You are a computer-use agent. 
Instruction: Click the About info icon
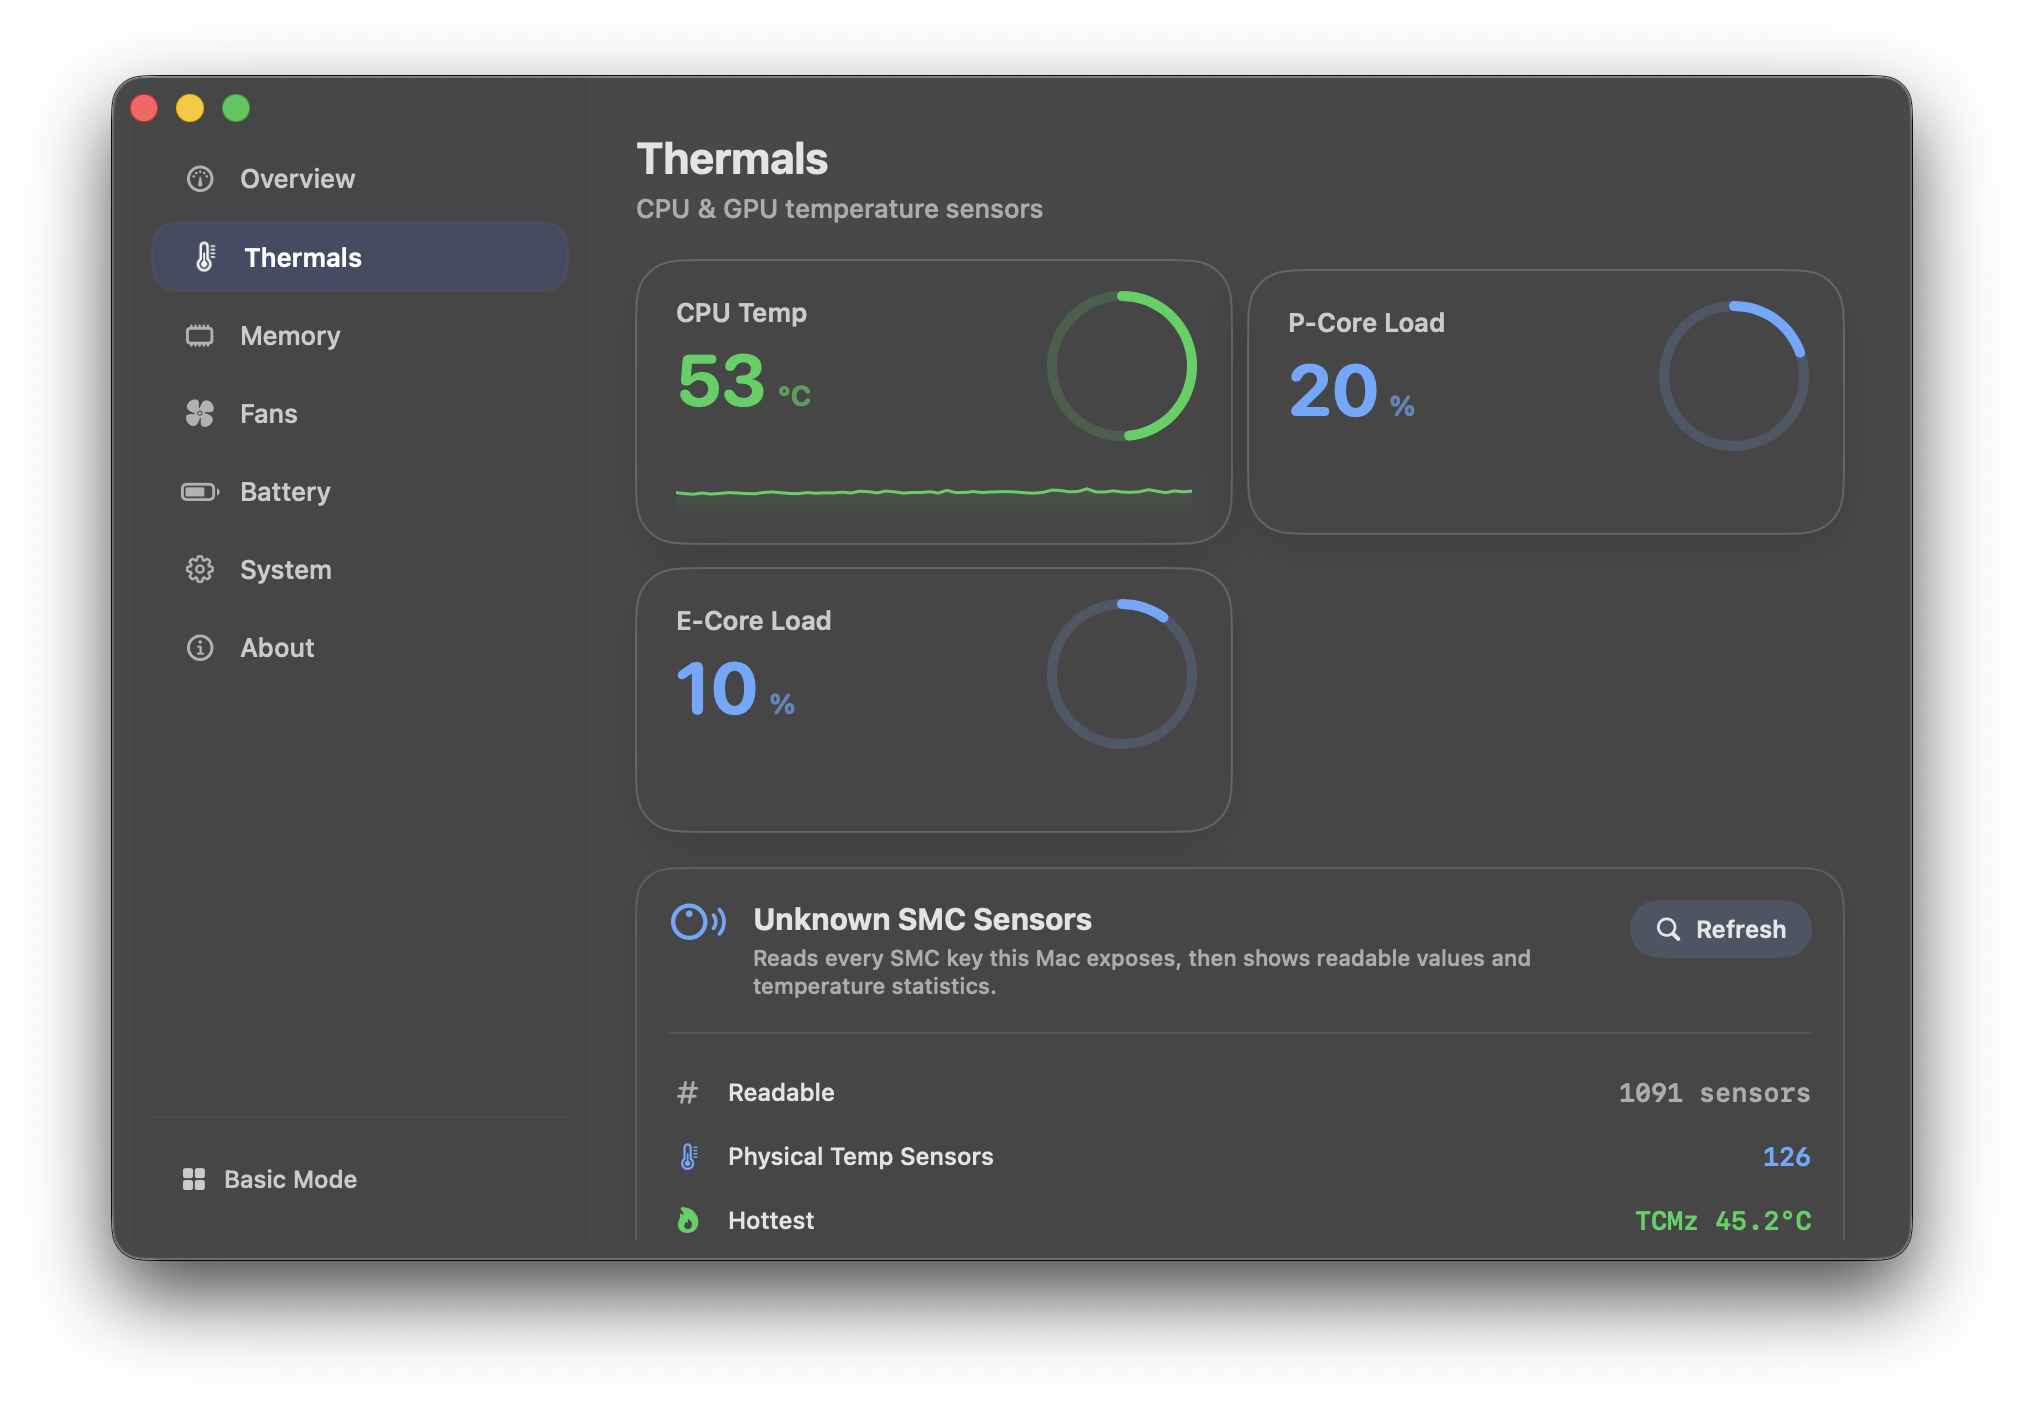pos(200,647)
